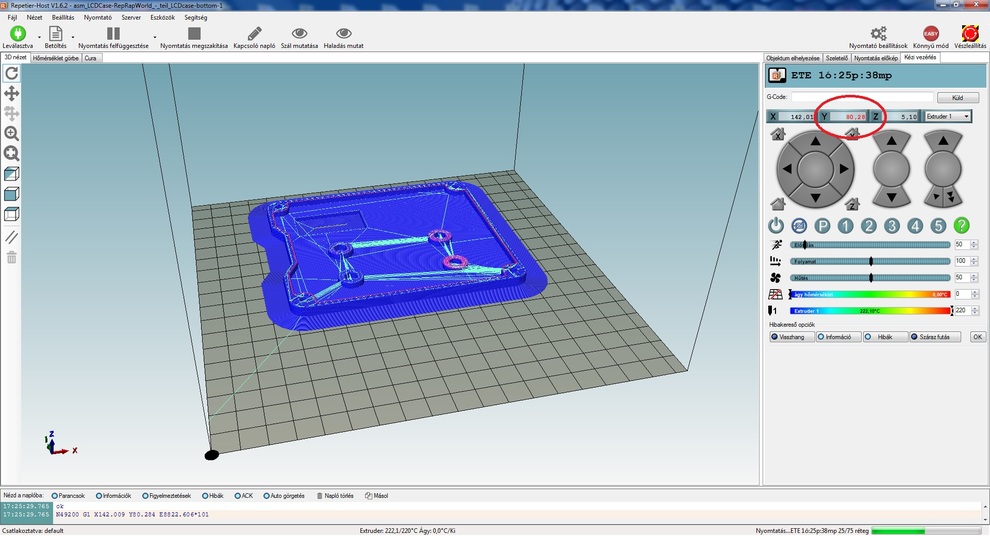The width and height of the screenshot is (990, 536).
Task: Toggle the ACK log filter
Action: pyautogui.click(x=238, y=495)
